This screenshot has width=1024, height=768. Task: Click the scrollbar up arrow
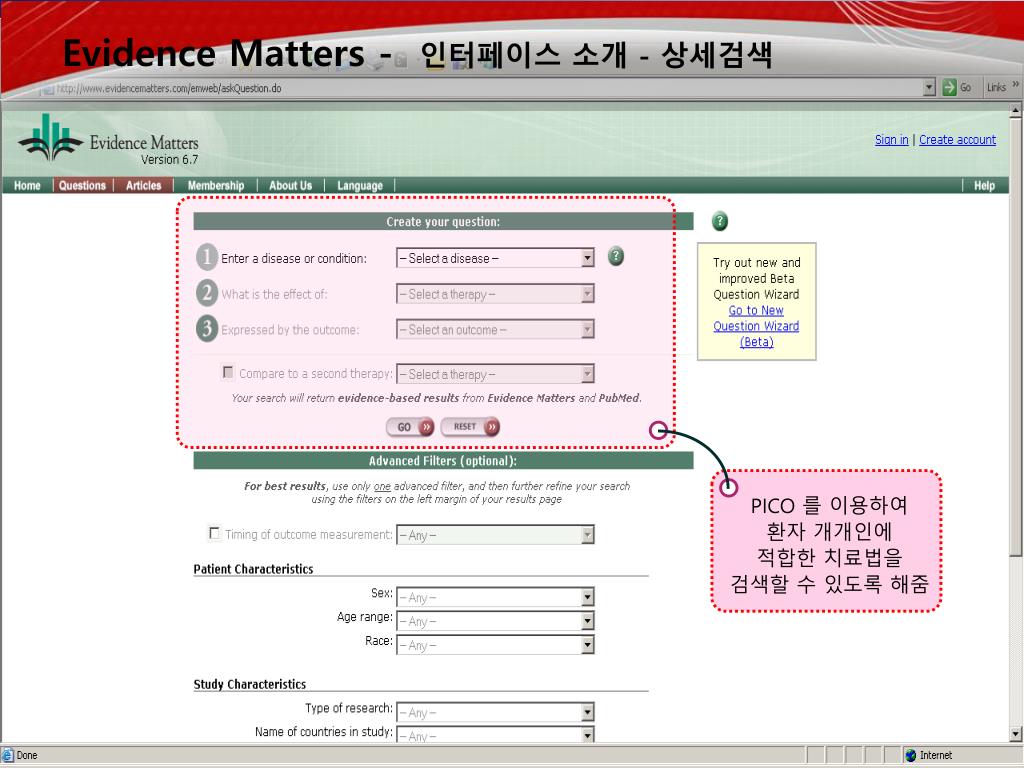click(x=1016, y=110)
